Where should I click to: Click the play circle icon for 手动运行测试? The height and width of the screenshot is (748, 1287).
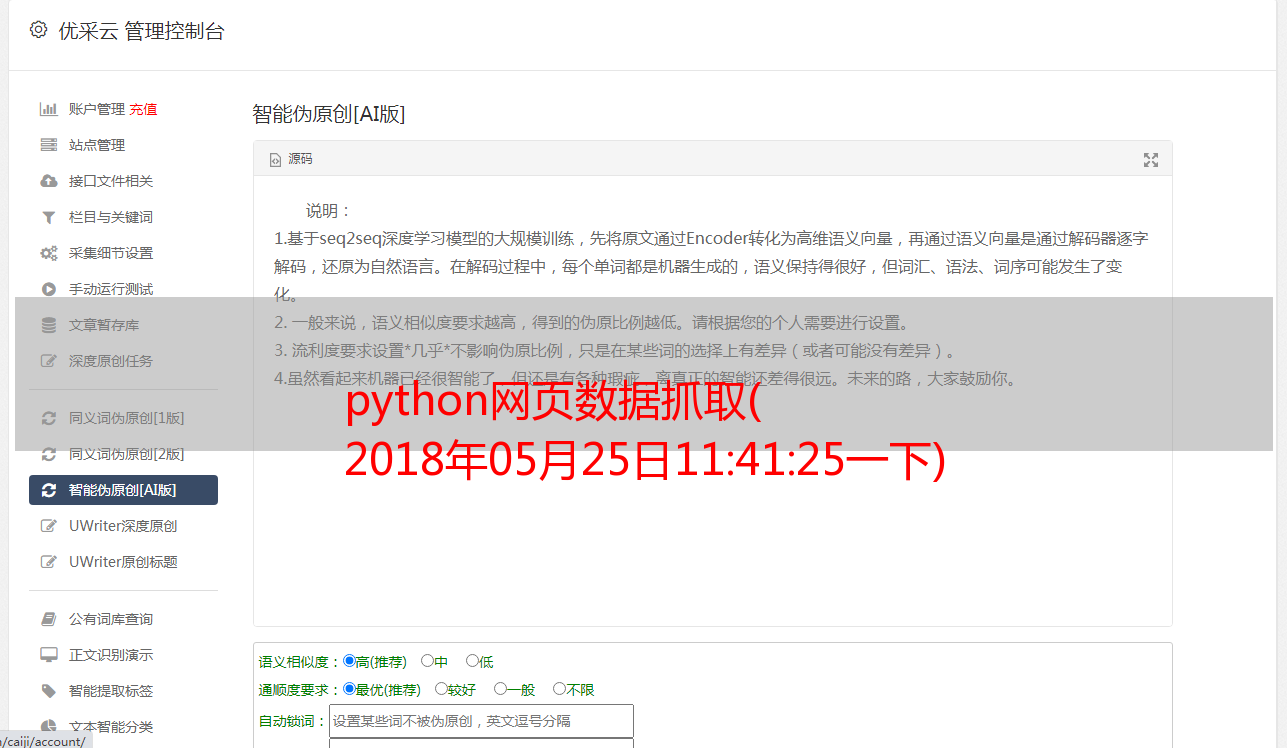(48, 289)
